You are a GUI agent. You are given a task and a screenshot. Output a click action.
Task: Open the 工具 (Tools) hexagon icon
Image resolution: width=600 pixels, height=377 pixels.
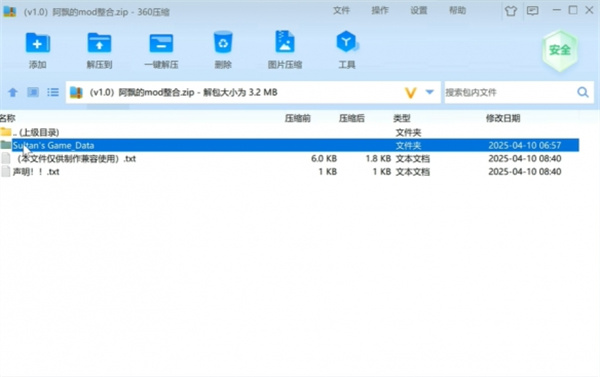click(346, 42)
